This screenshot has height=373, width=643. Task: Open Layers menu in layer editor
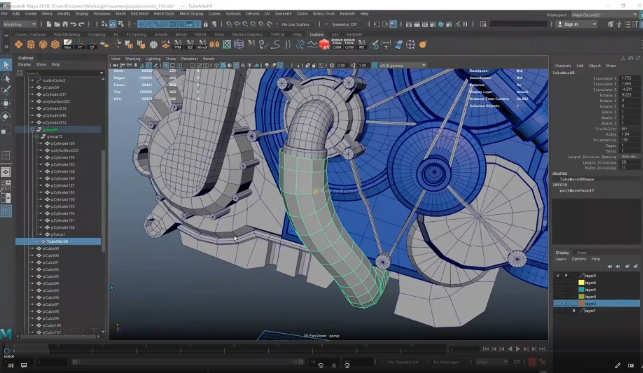point(561,259)
